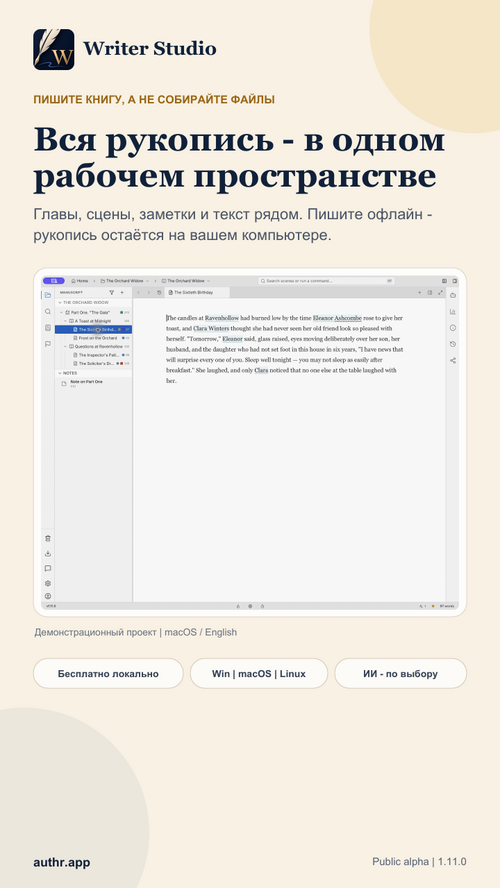Screen dimensions: 500x888
Task: Toggle the left panel layout icon in title bar
Action: (x=444, y=281)
